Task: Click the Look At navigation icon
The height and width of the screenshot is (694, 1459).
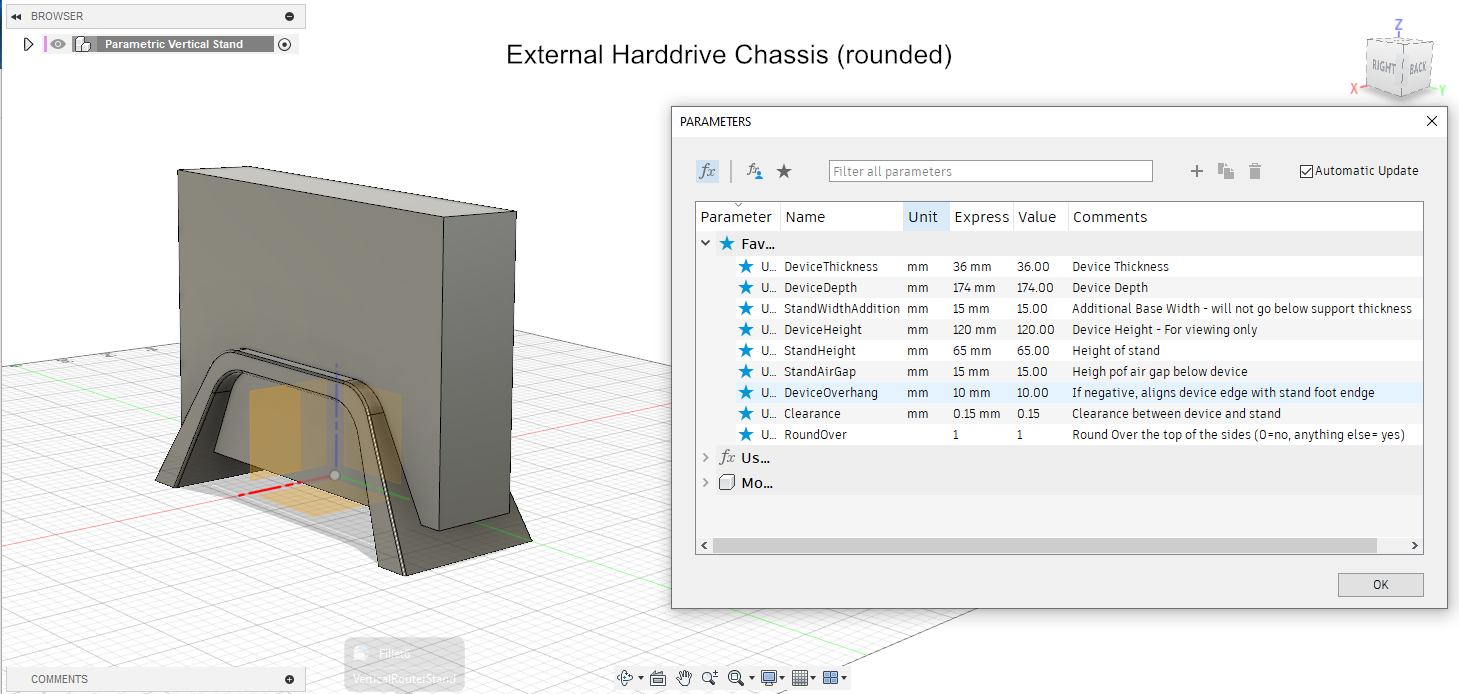Action: click(657, 677)
